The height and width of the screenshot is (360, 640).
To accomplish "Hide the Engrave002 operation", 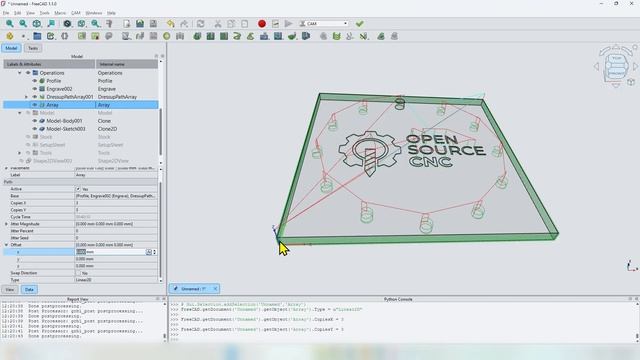I will pos(35,89).
